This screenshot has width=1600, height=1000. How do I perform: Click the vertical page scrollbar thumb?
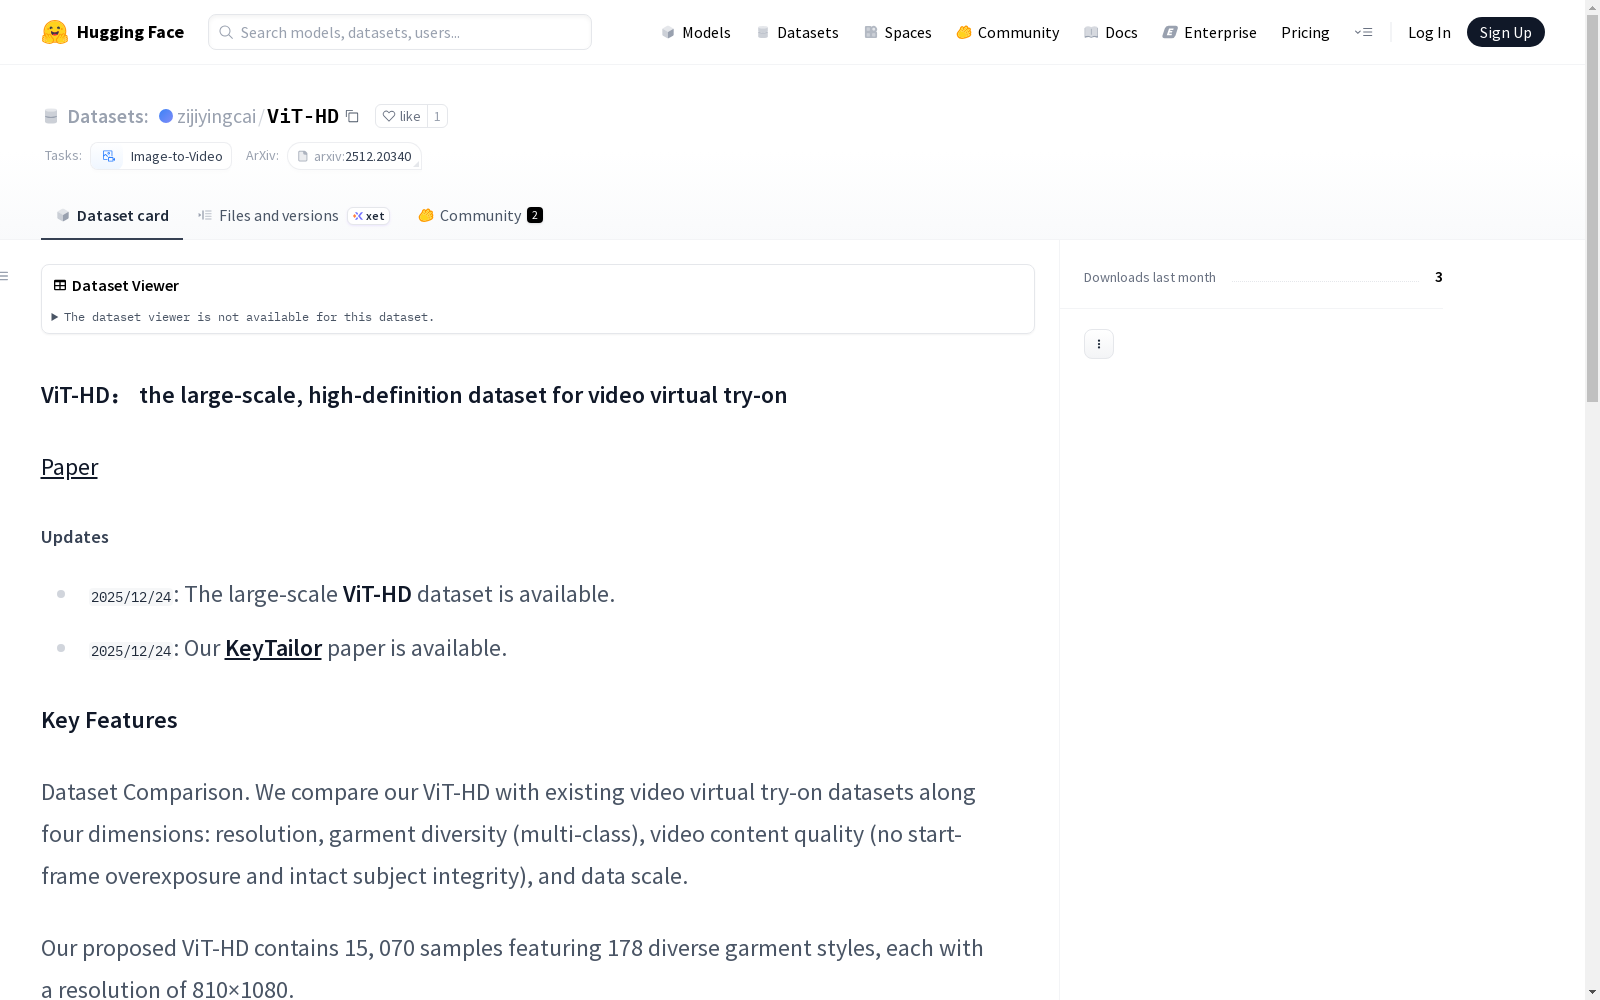[x=1592, y=208]
